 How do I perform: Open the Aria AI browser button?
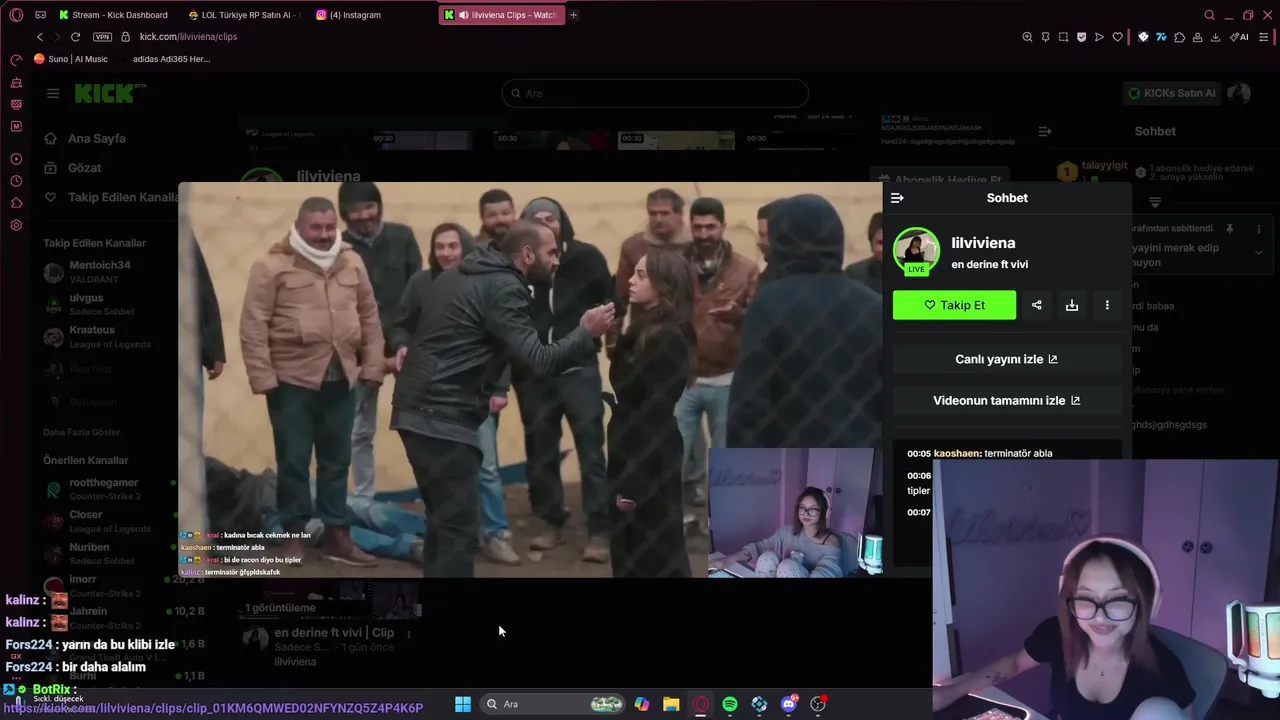(x=1239, y=37)
